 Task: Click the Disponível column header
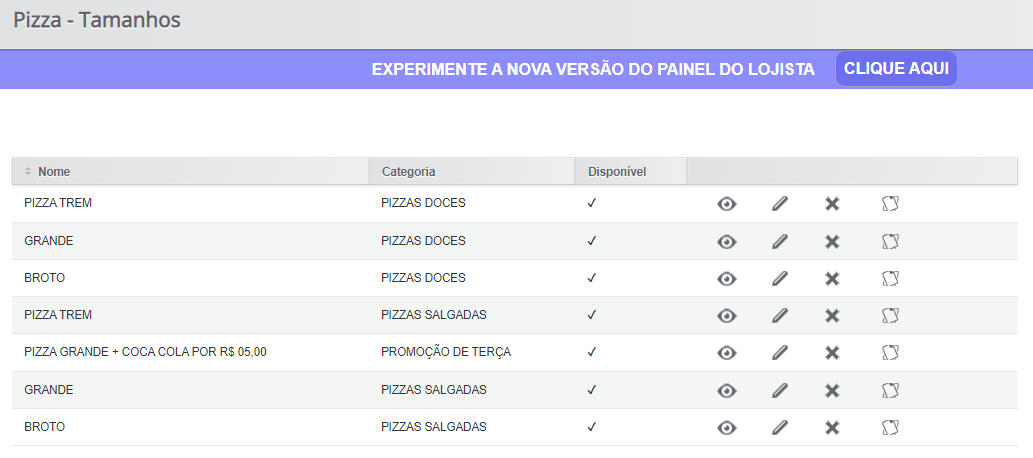coord(617,171)
